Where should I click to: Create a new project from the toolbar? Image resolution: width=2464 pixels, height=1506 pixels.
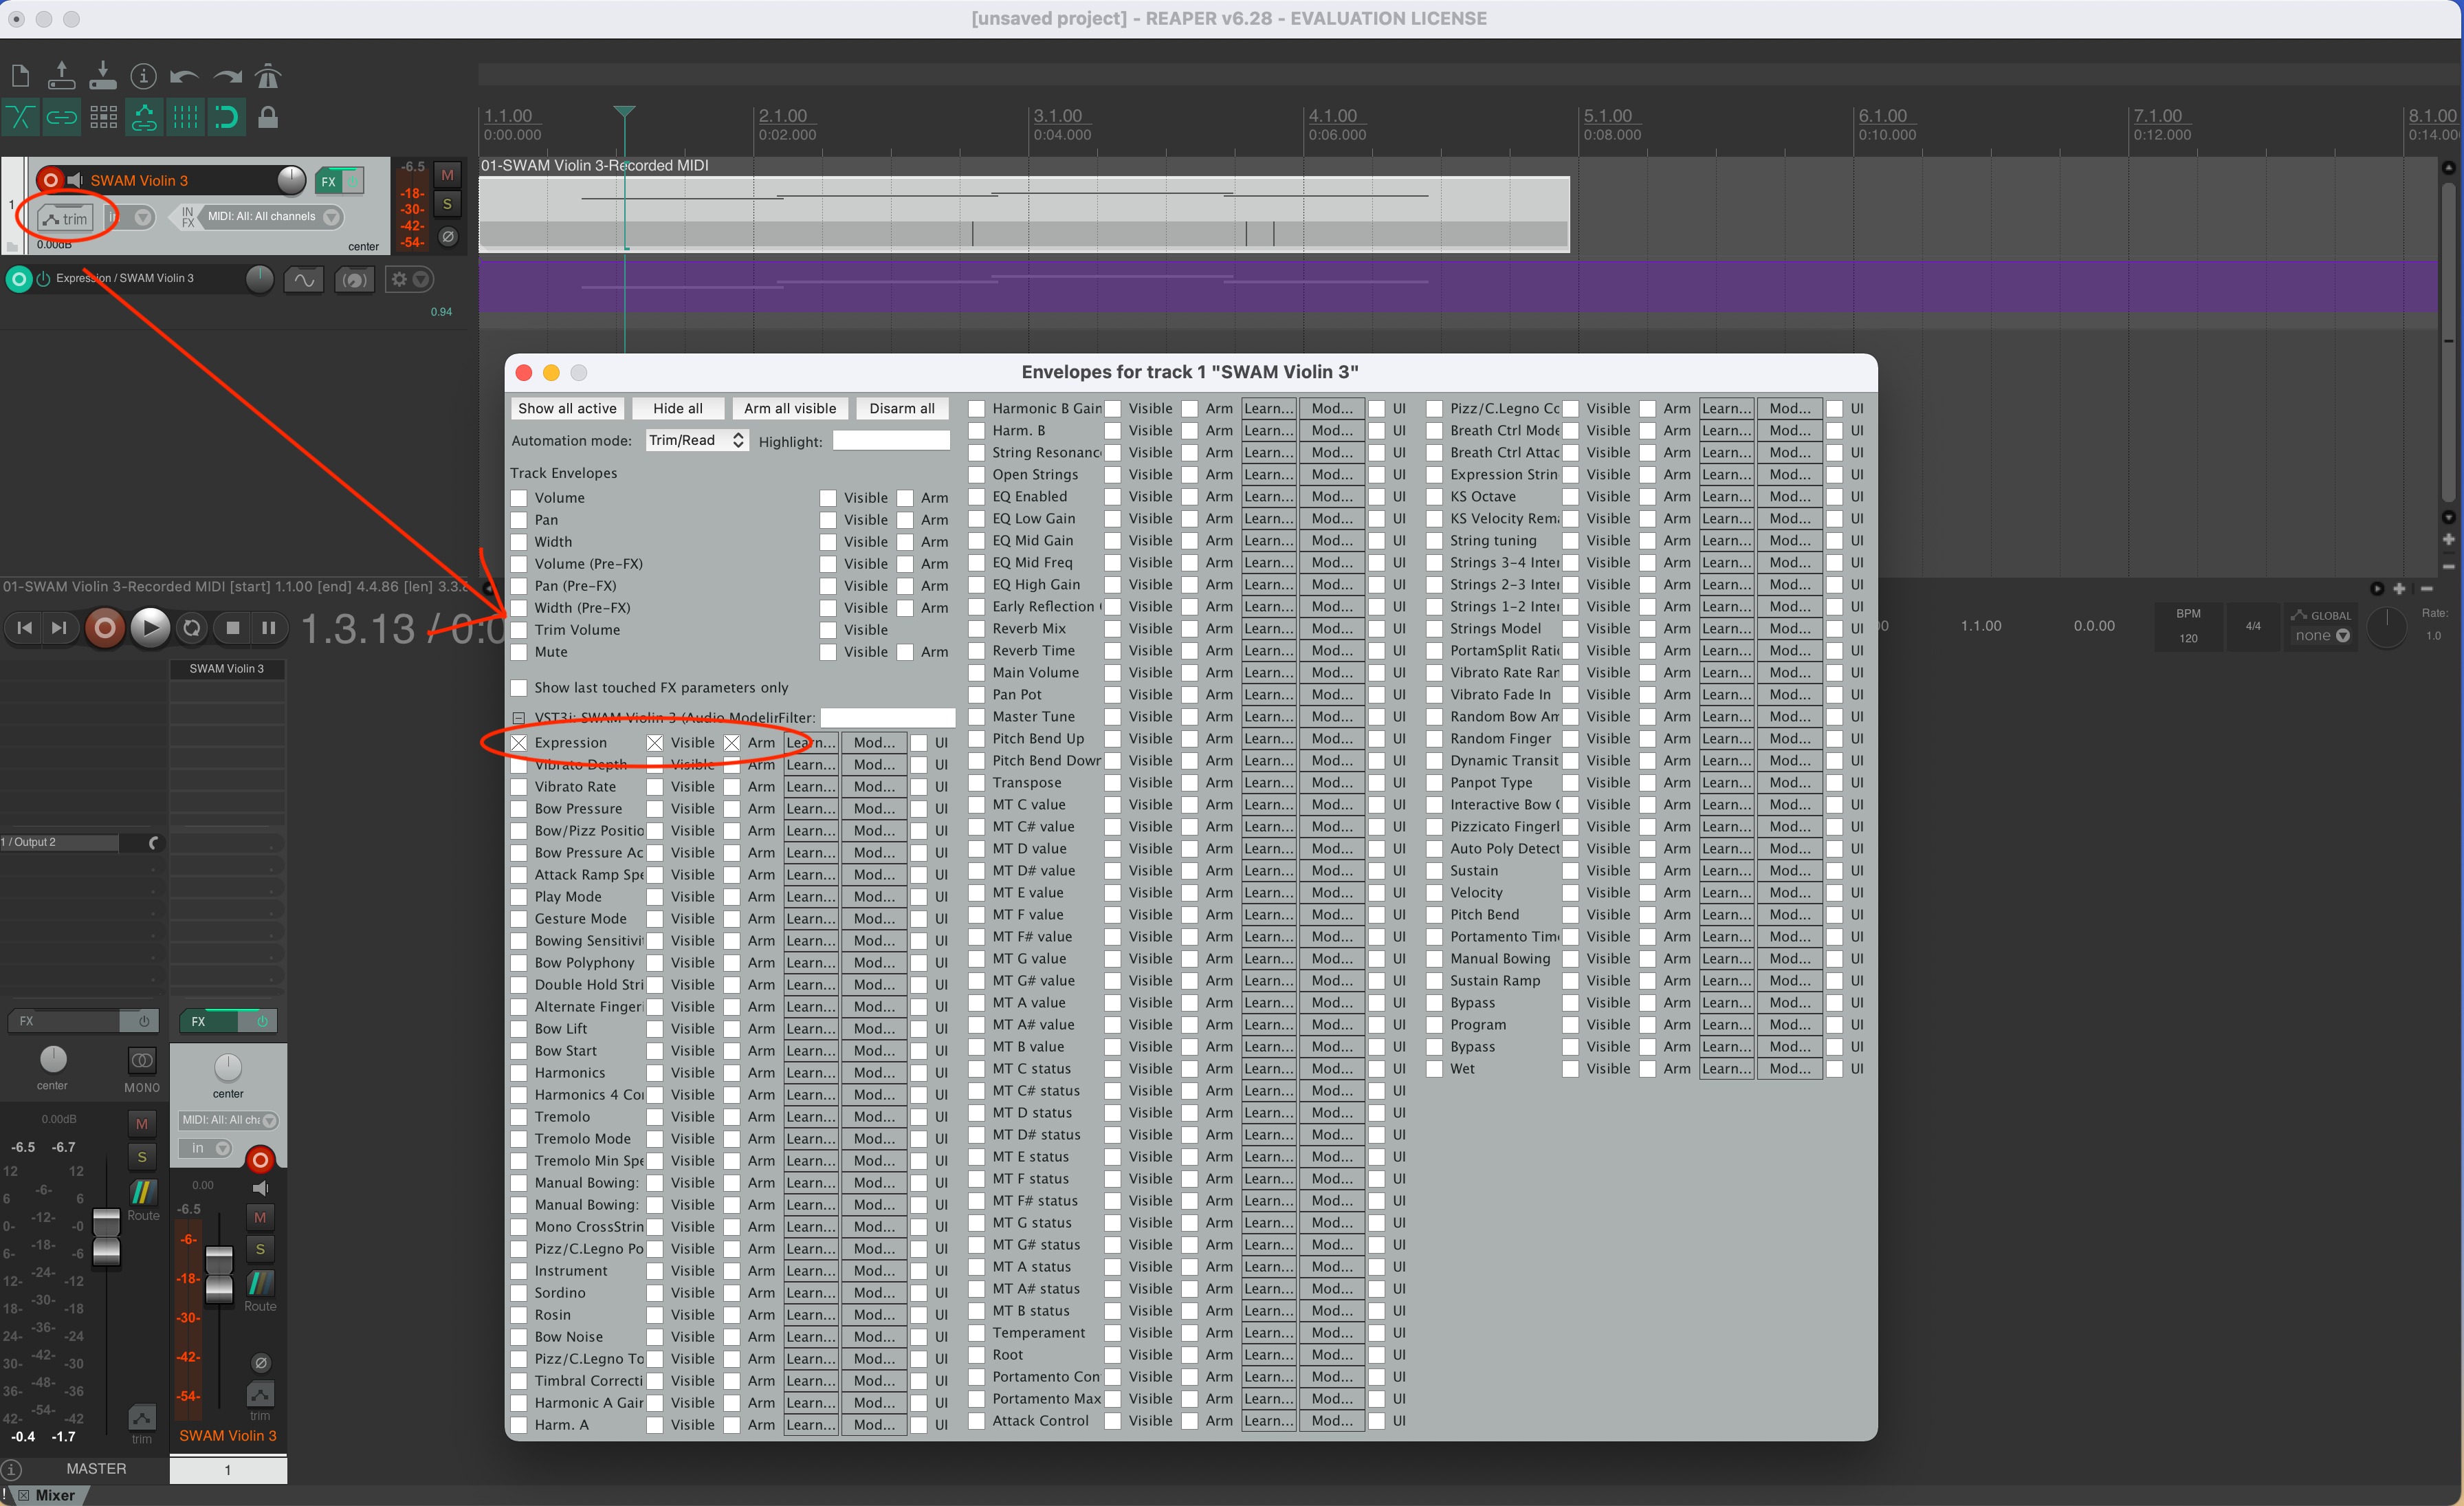click(21, 76)
